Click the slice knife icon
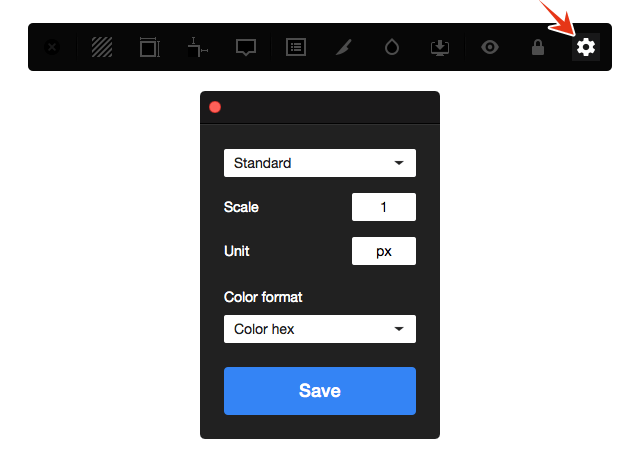 (343, 47)
